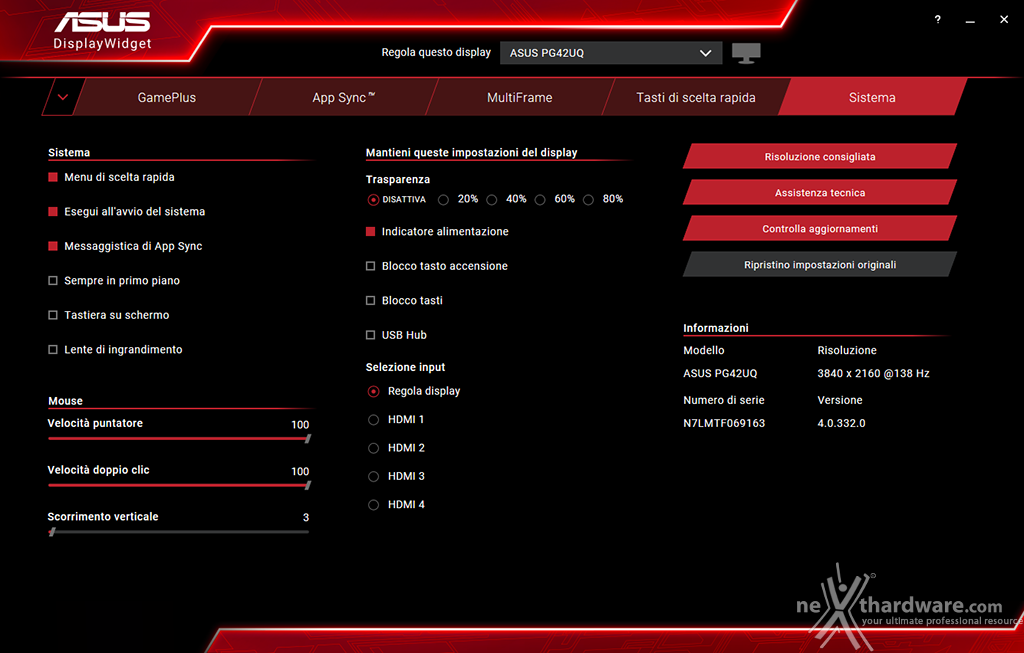Click the Velocità doppio clic slider handle
This screenshot has height=653, width=1024.
[308, 485]
